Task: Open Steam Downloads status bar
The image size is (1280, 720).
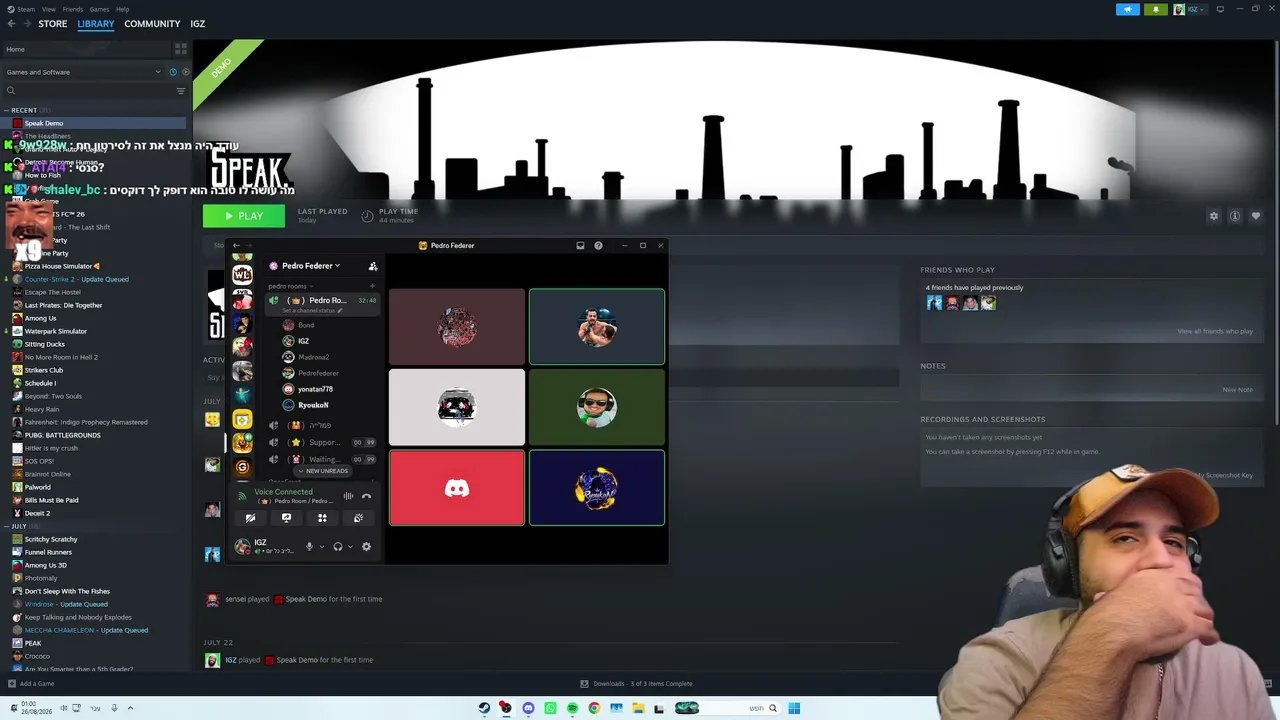Action: coord(636,684)
